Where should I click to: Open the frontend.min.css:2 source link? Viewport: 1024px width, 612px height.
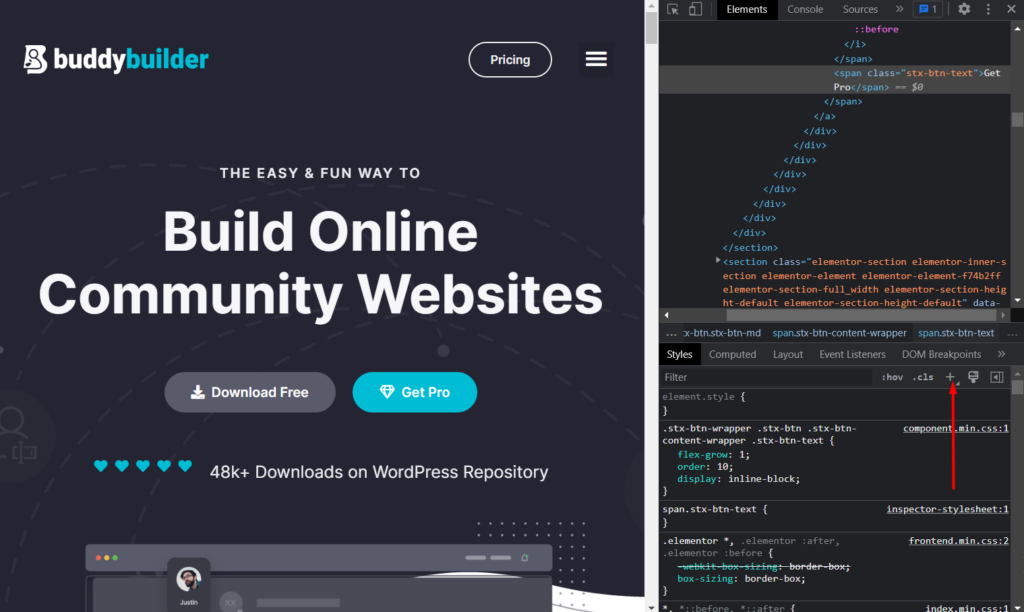tap(958, 541)
